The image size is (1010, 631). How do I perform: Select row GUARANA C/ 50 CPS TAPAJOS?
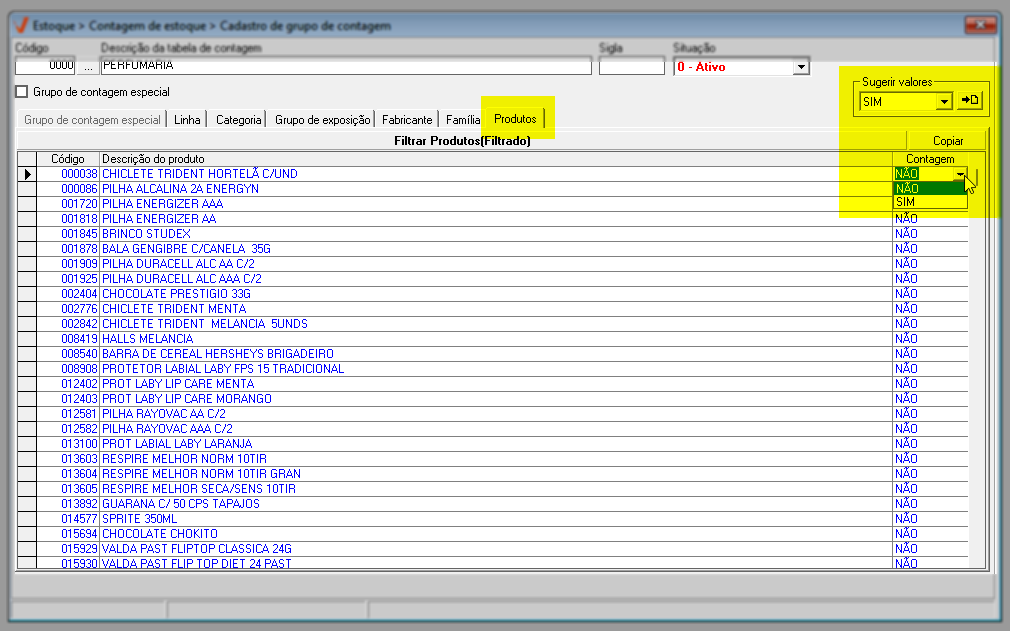[493, 504]
